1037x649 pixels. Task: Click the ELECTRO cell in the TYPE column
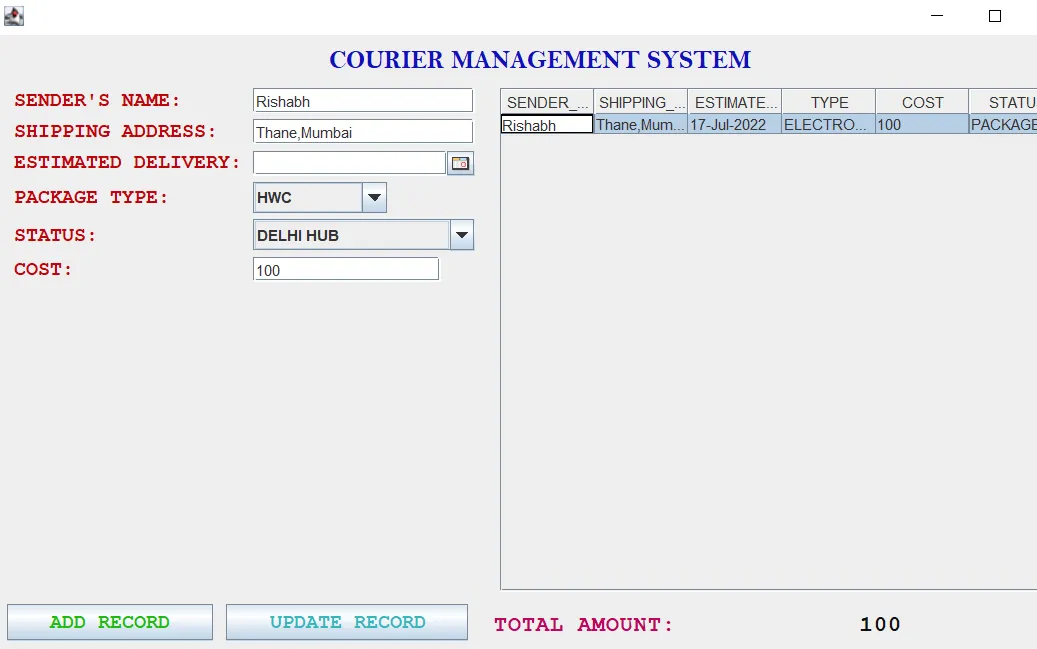pyautogui.click(x=827, y=125)
